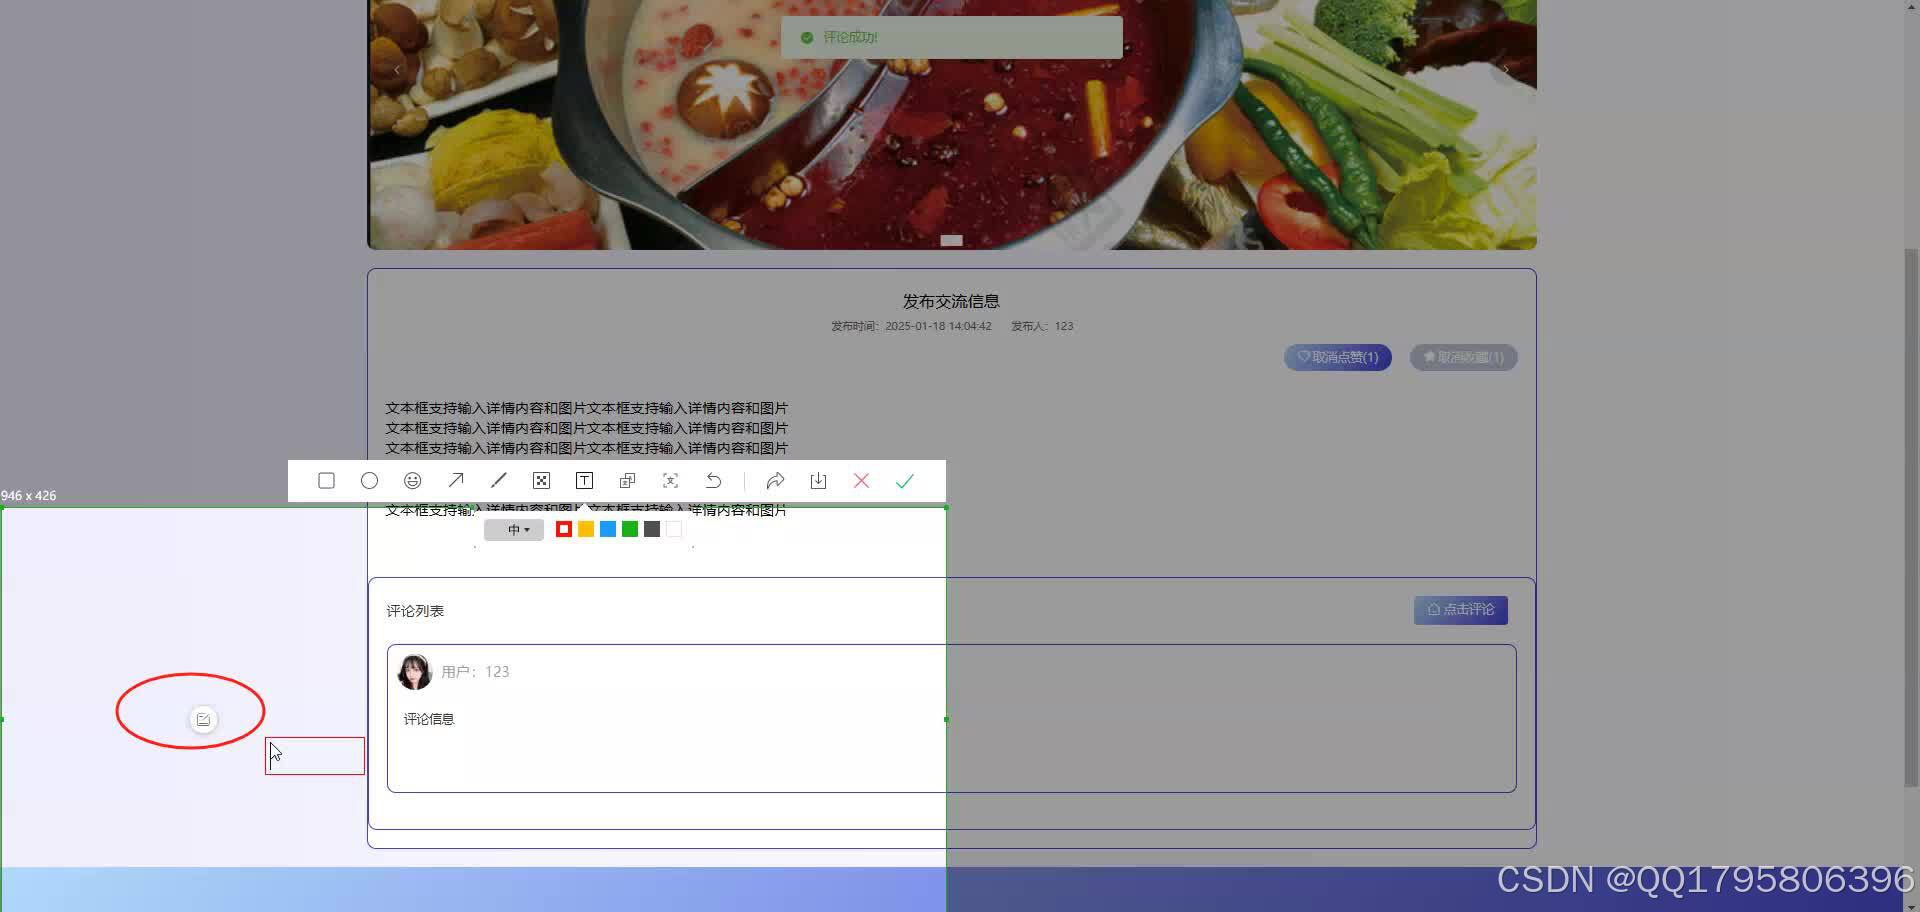Save the screenshot with the download icon

tap(818, 480)
